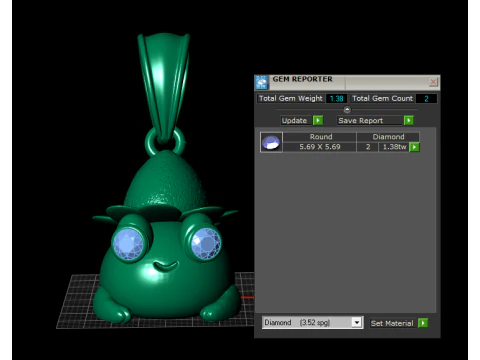Click the Set Material button
480x360 pixels.
[393, 323]
